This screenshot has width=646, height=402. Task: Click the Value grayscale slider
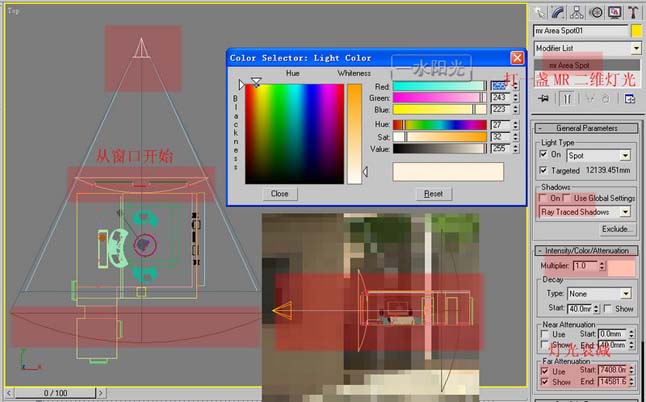440,148
